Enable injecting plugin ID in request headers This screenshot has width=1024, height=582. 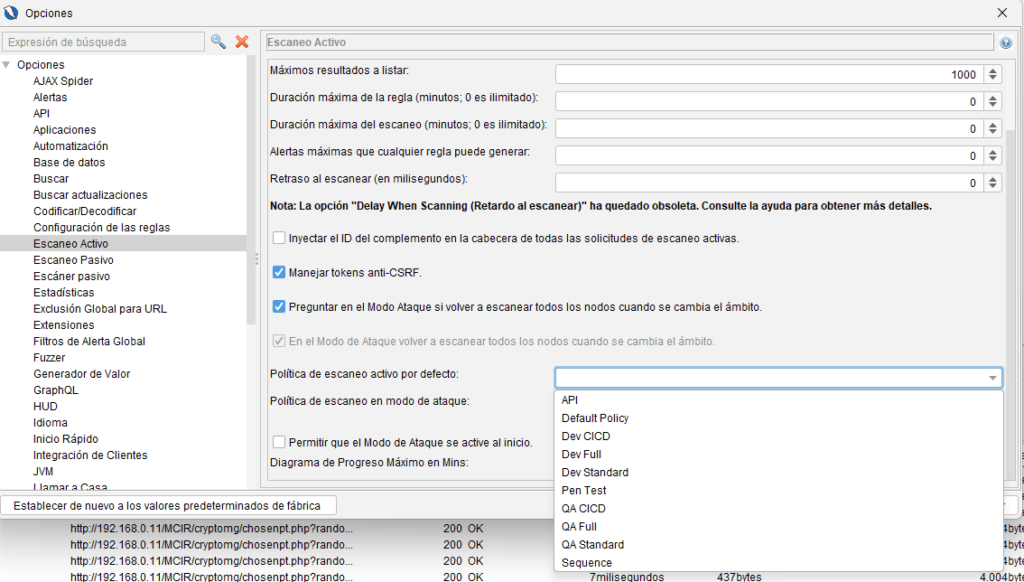point(279,238)
